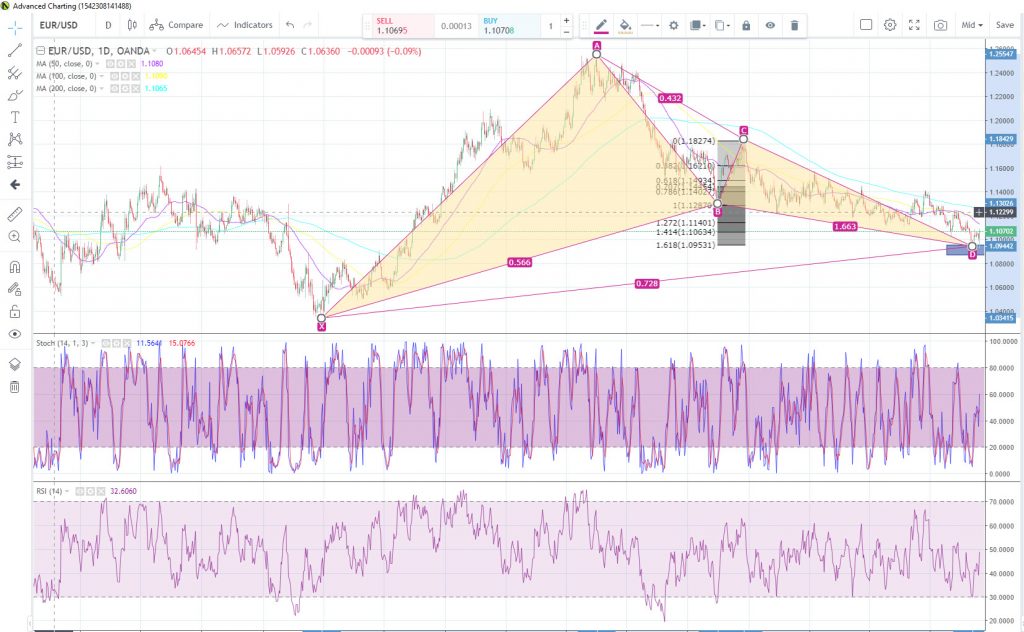
Task: Open chart properties gear in top right
Action: pyautogui.click(x=890, y=25)
